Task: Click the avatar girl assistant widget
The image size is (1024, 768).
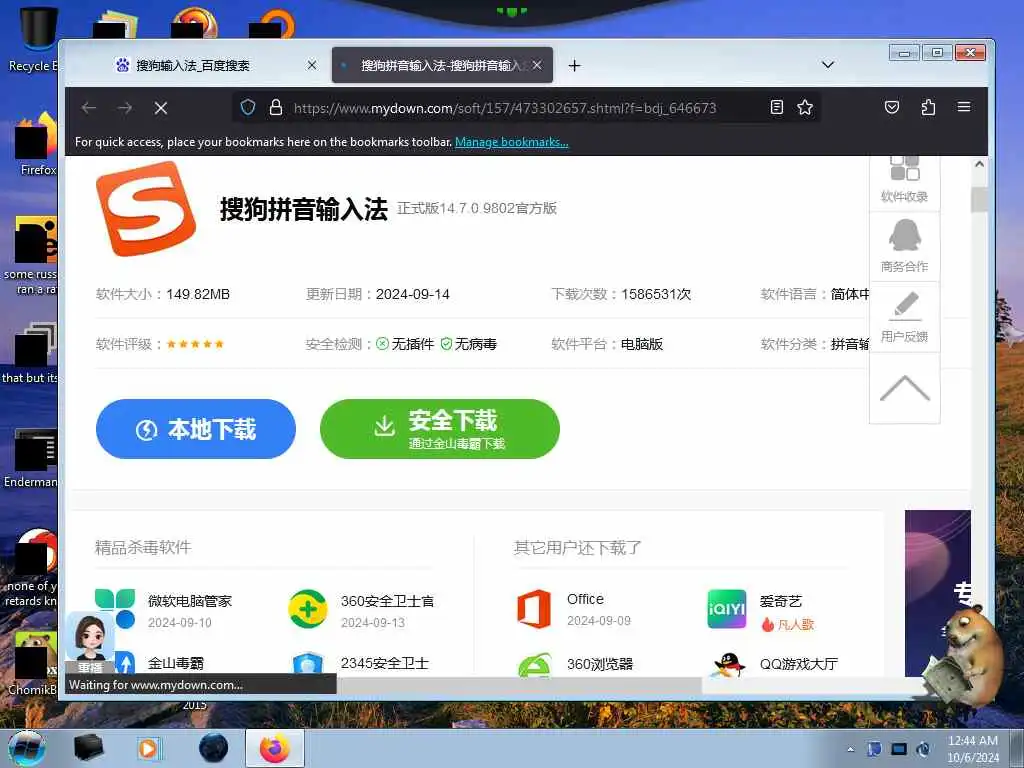Action: point(90,643)
